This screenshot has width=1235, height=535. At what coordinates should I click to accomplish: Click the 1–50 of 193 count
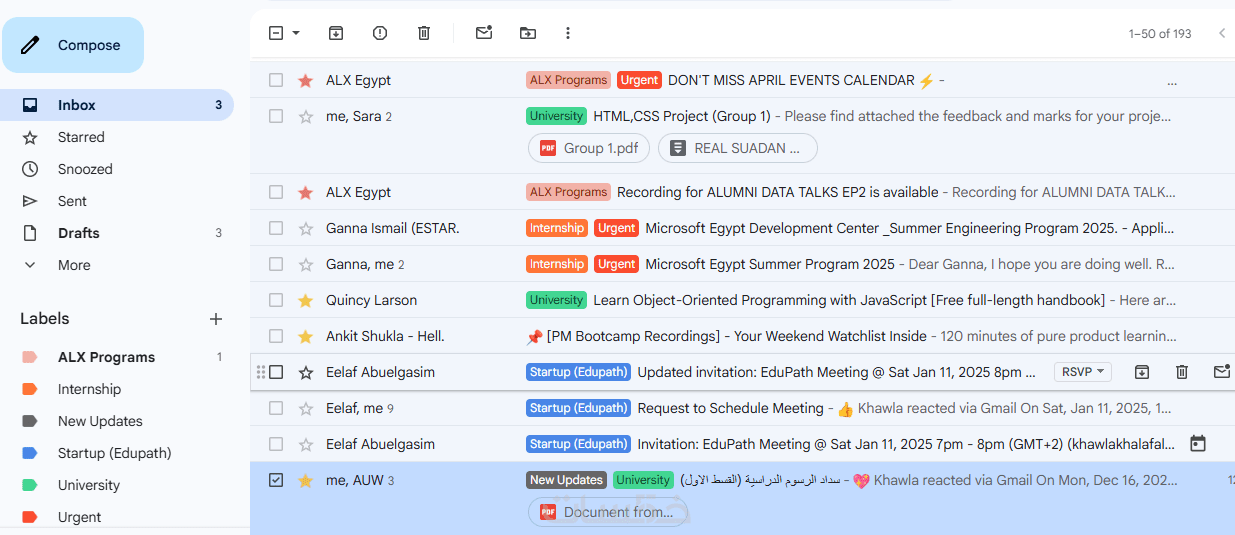1160,33
